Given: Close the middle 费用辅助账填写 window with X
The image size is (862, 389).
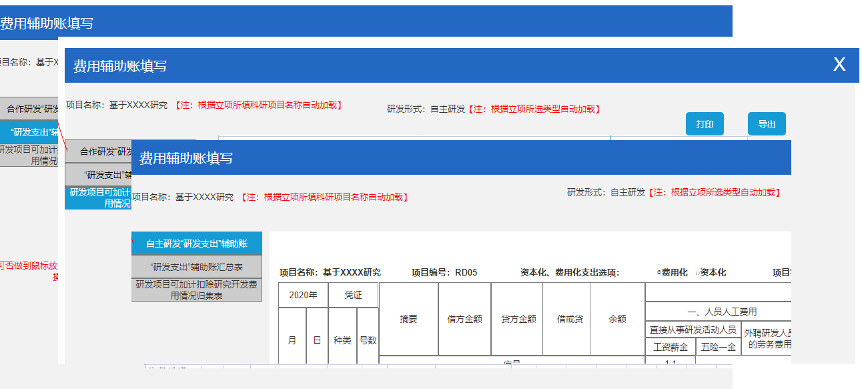Looking at the screenshot, I should pos(839,65).
